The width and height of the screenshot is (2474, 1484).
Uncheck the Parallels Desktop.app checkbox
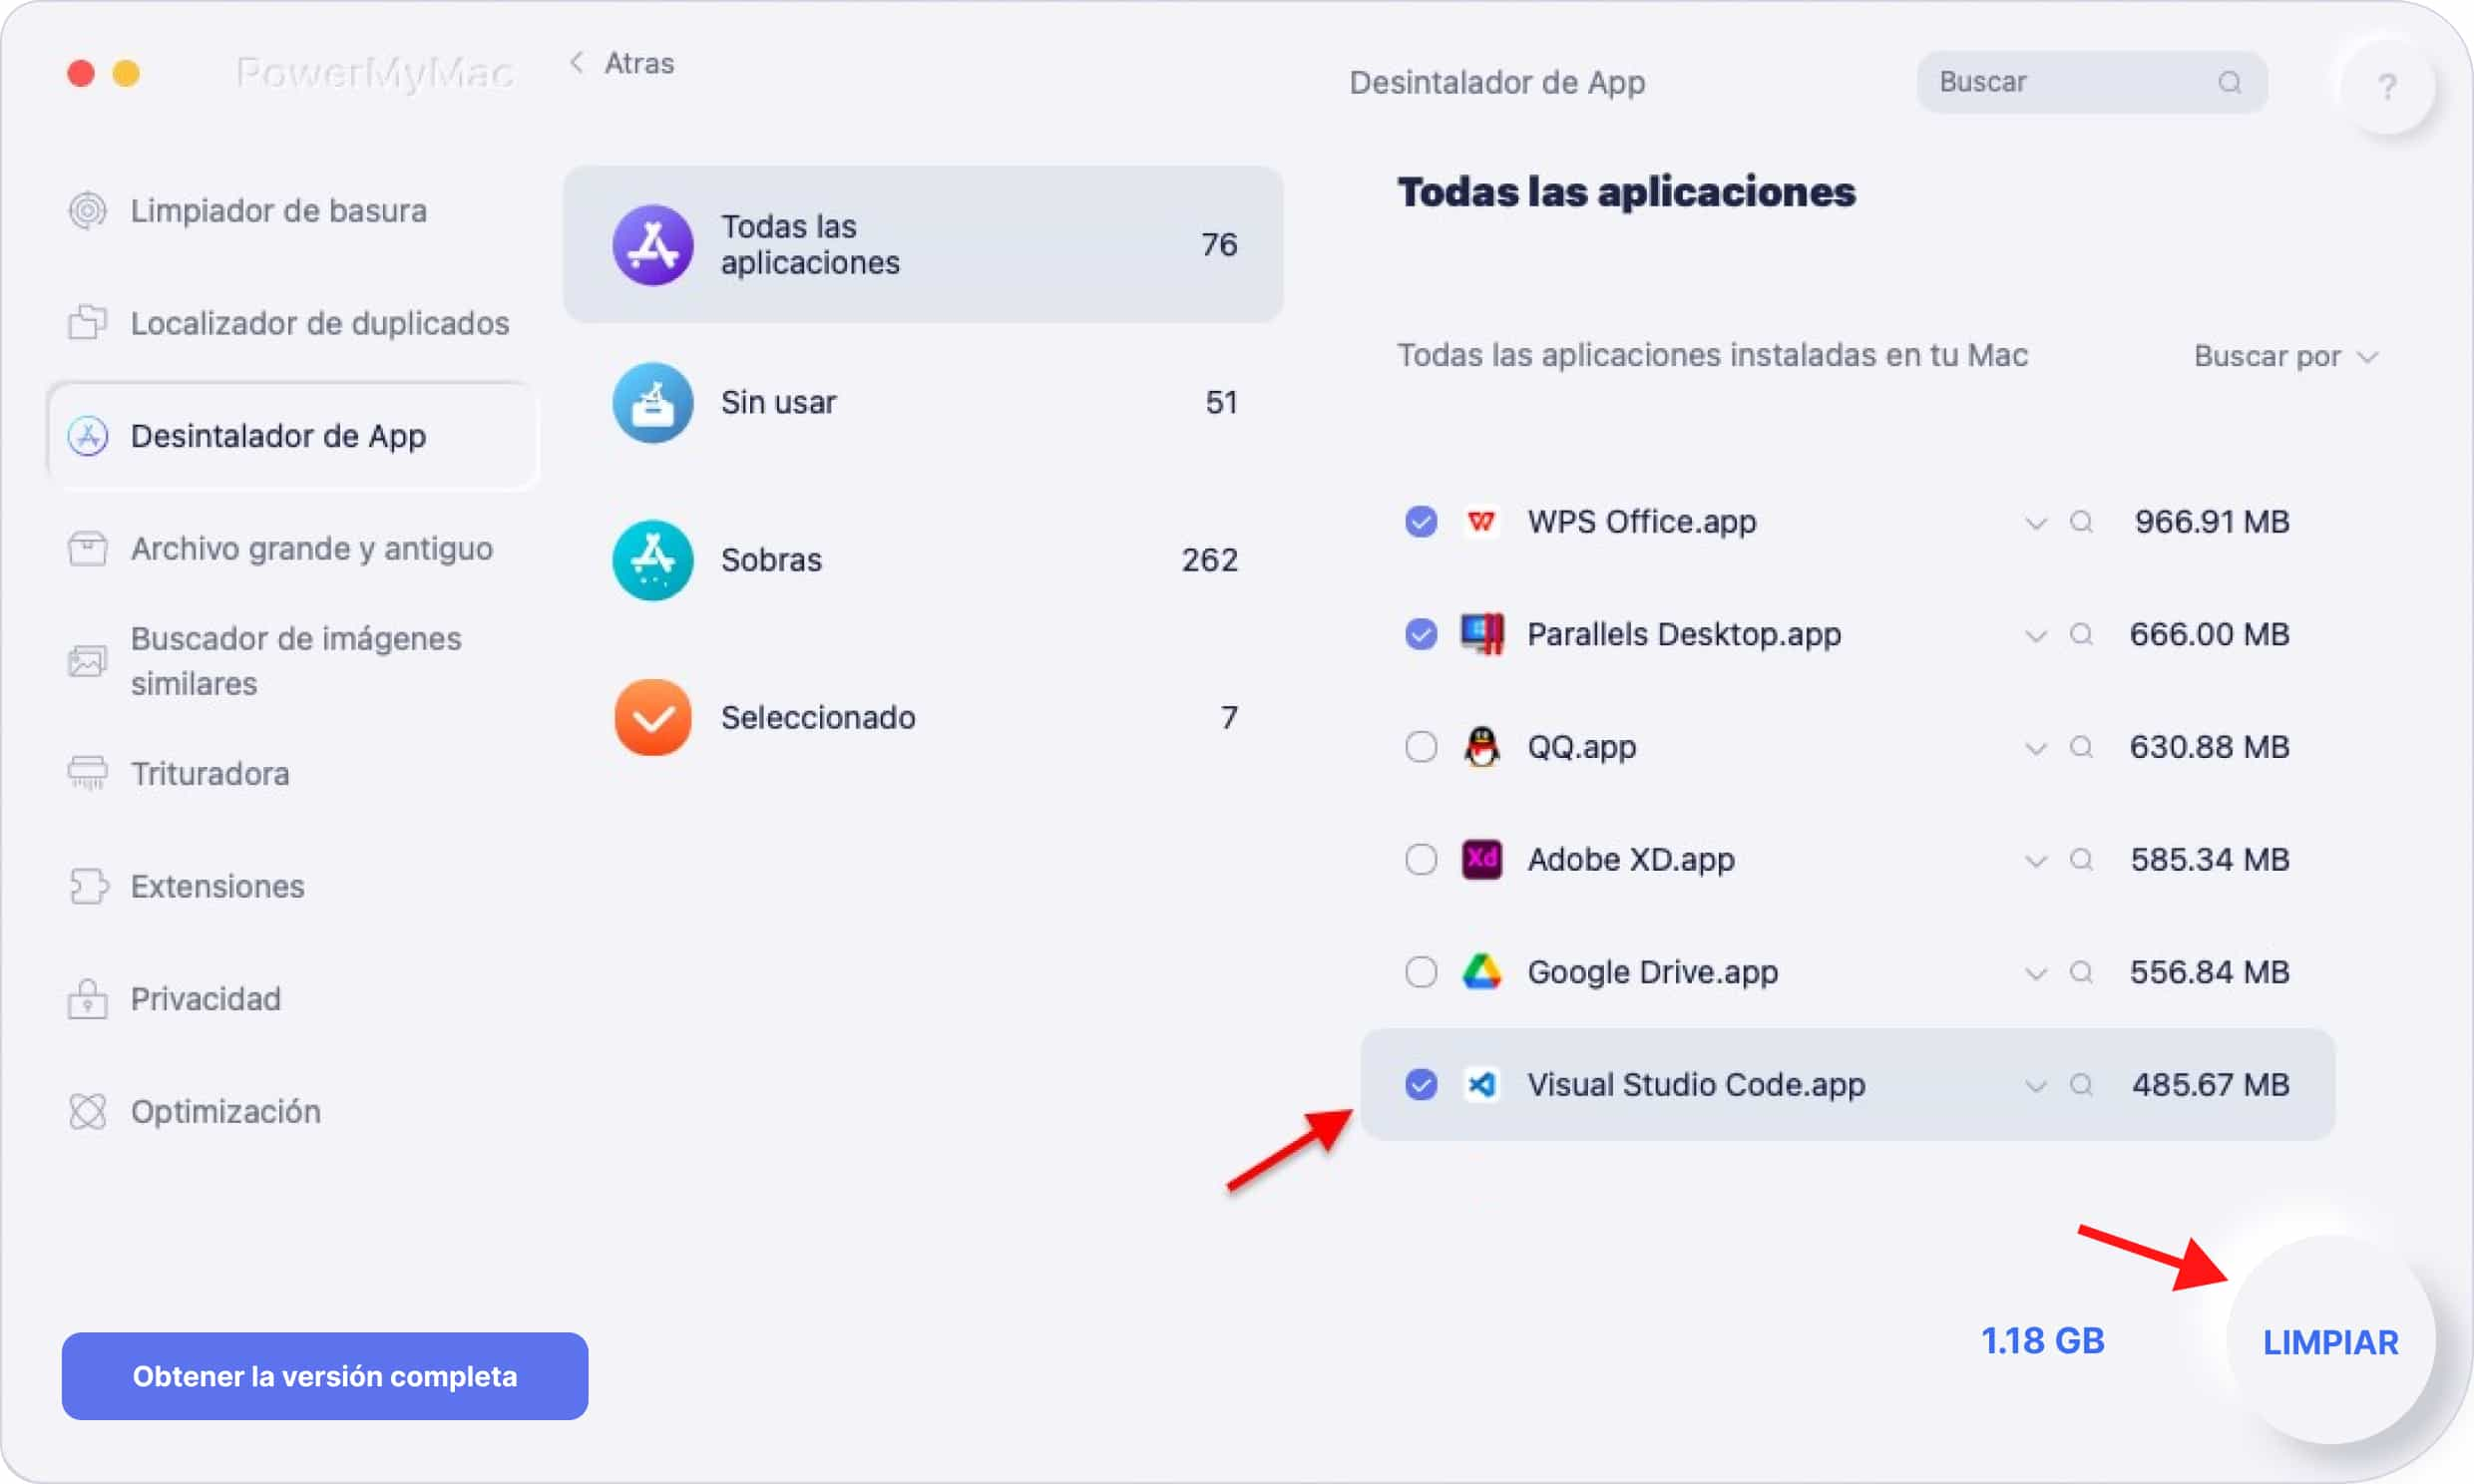tap(1420, 634)
